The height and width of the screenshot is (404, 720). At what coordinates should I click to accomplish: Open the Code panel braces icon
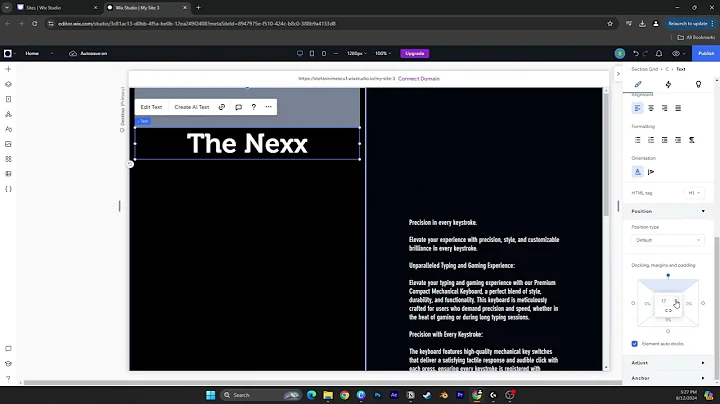coord(8,189)
